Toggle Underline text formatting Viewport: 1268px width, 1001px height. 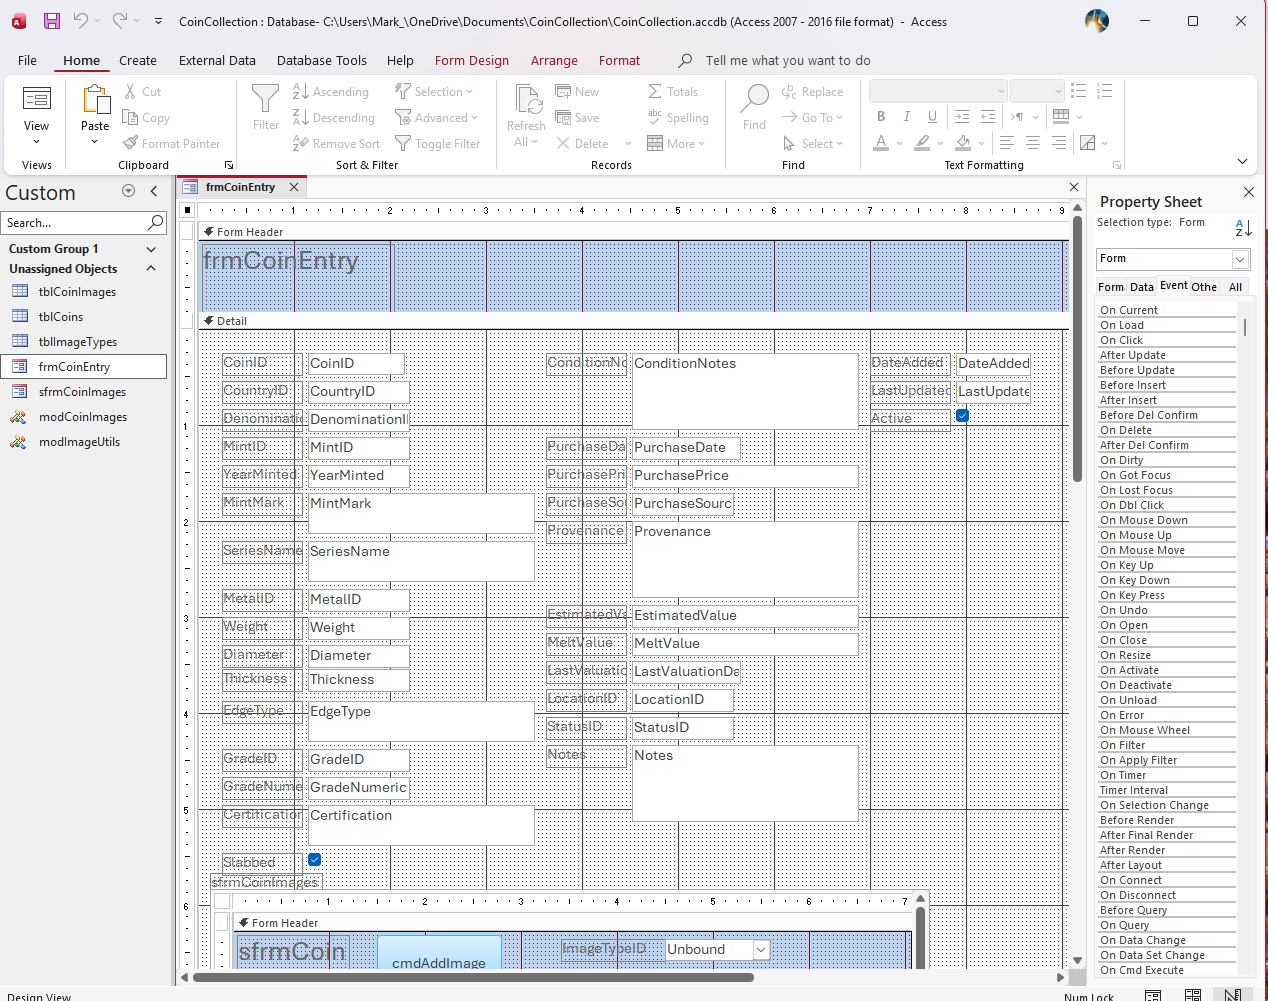coord(932,117)
